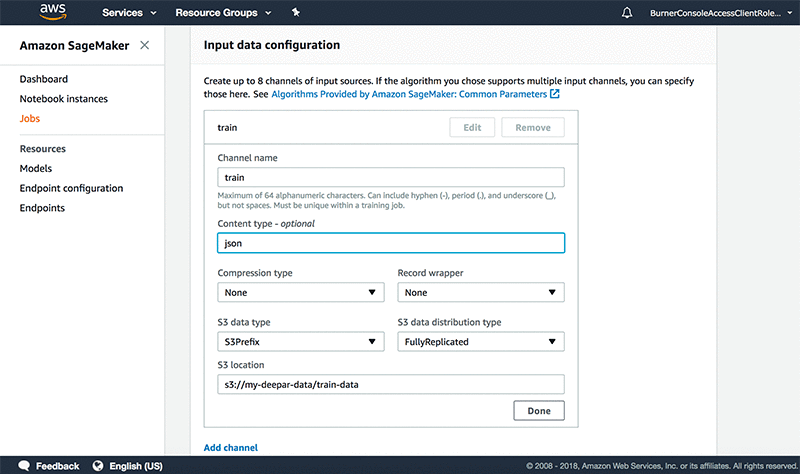Click into the Content type field
800x474 pixels.
coord(391,243)
